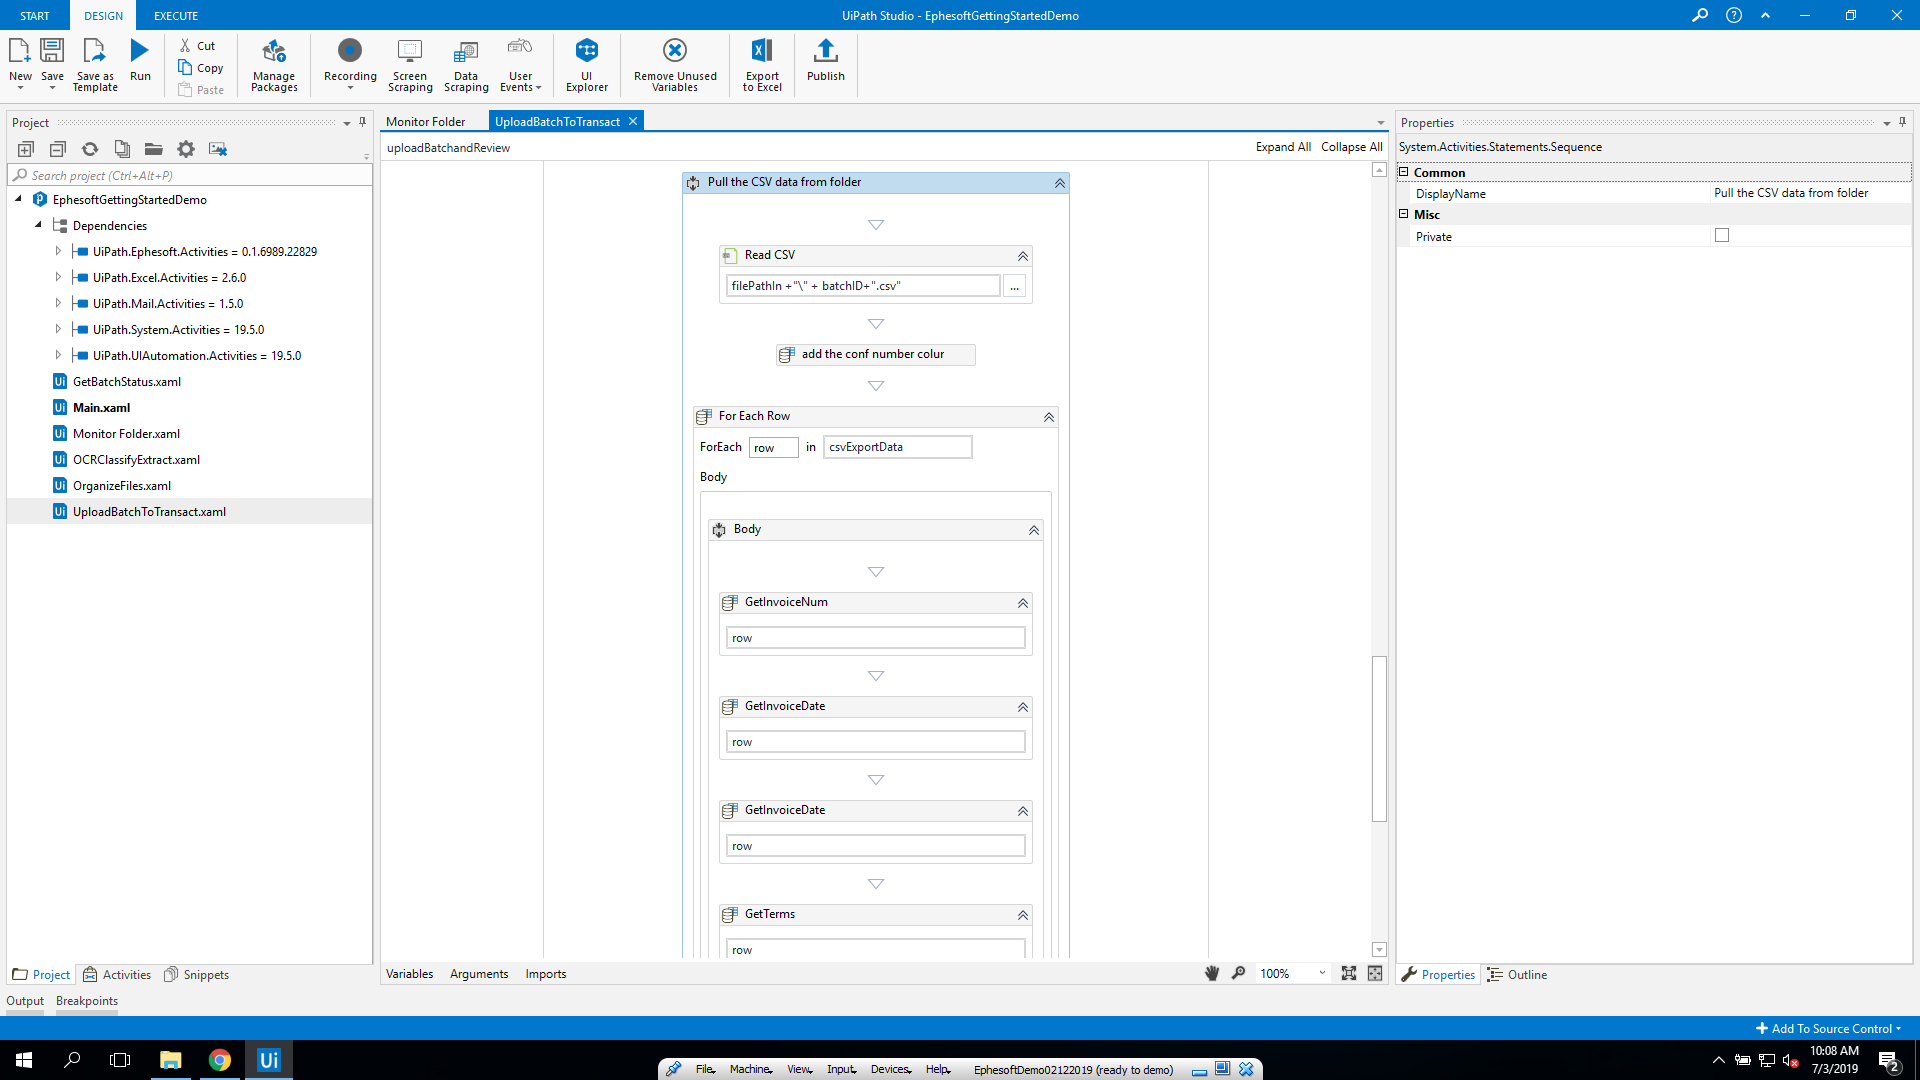This screenshot has height=1080, width=1920.
Task: Refresh the project panel
Action: [90, 149]
